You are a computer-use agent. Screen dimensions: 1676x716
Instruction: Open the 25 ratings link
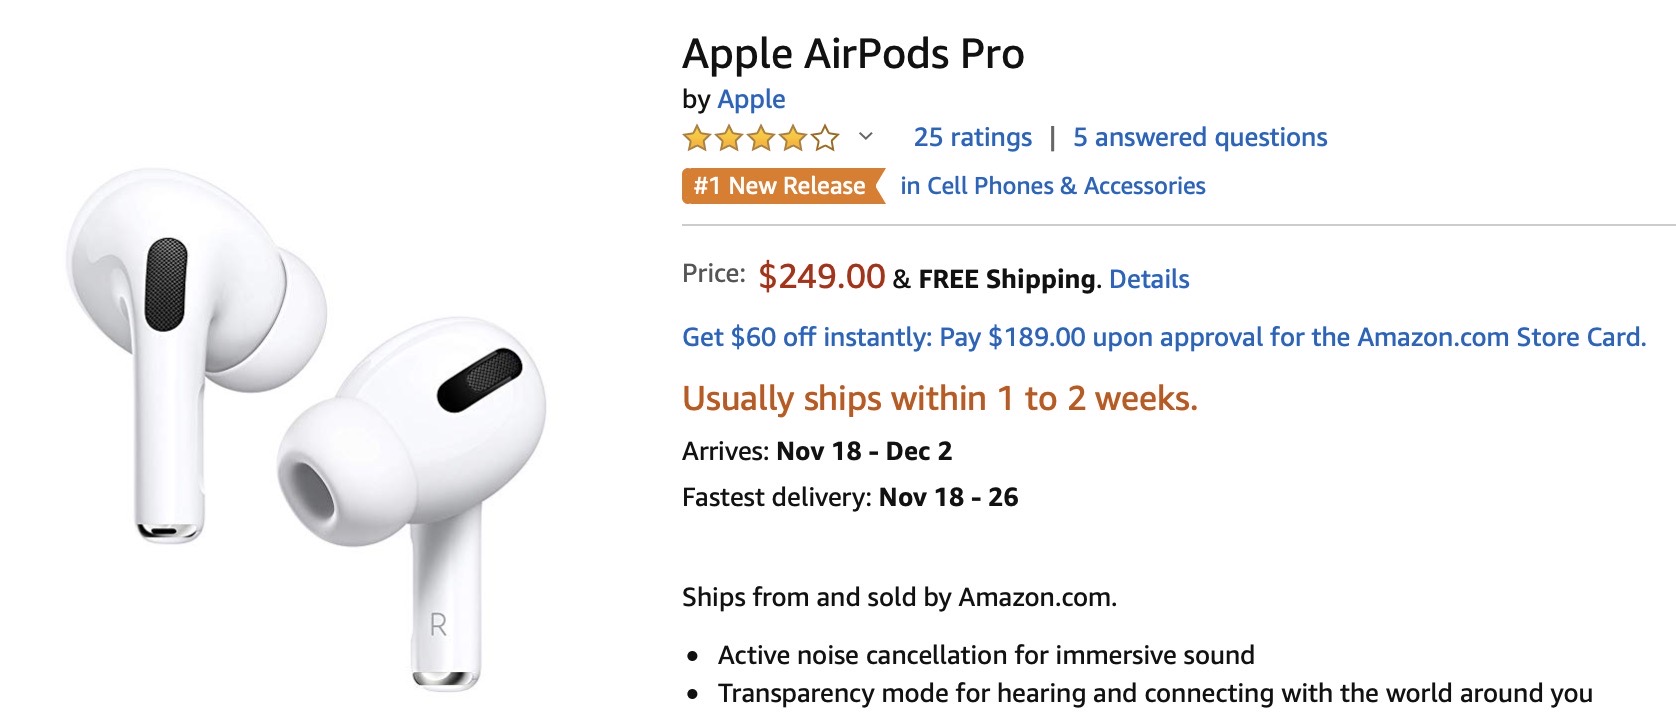972,137
